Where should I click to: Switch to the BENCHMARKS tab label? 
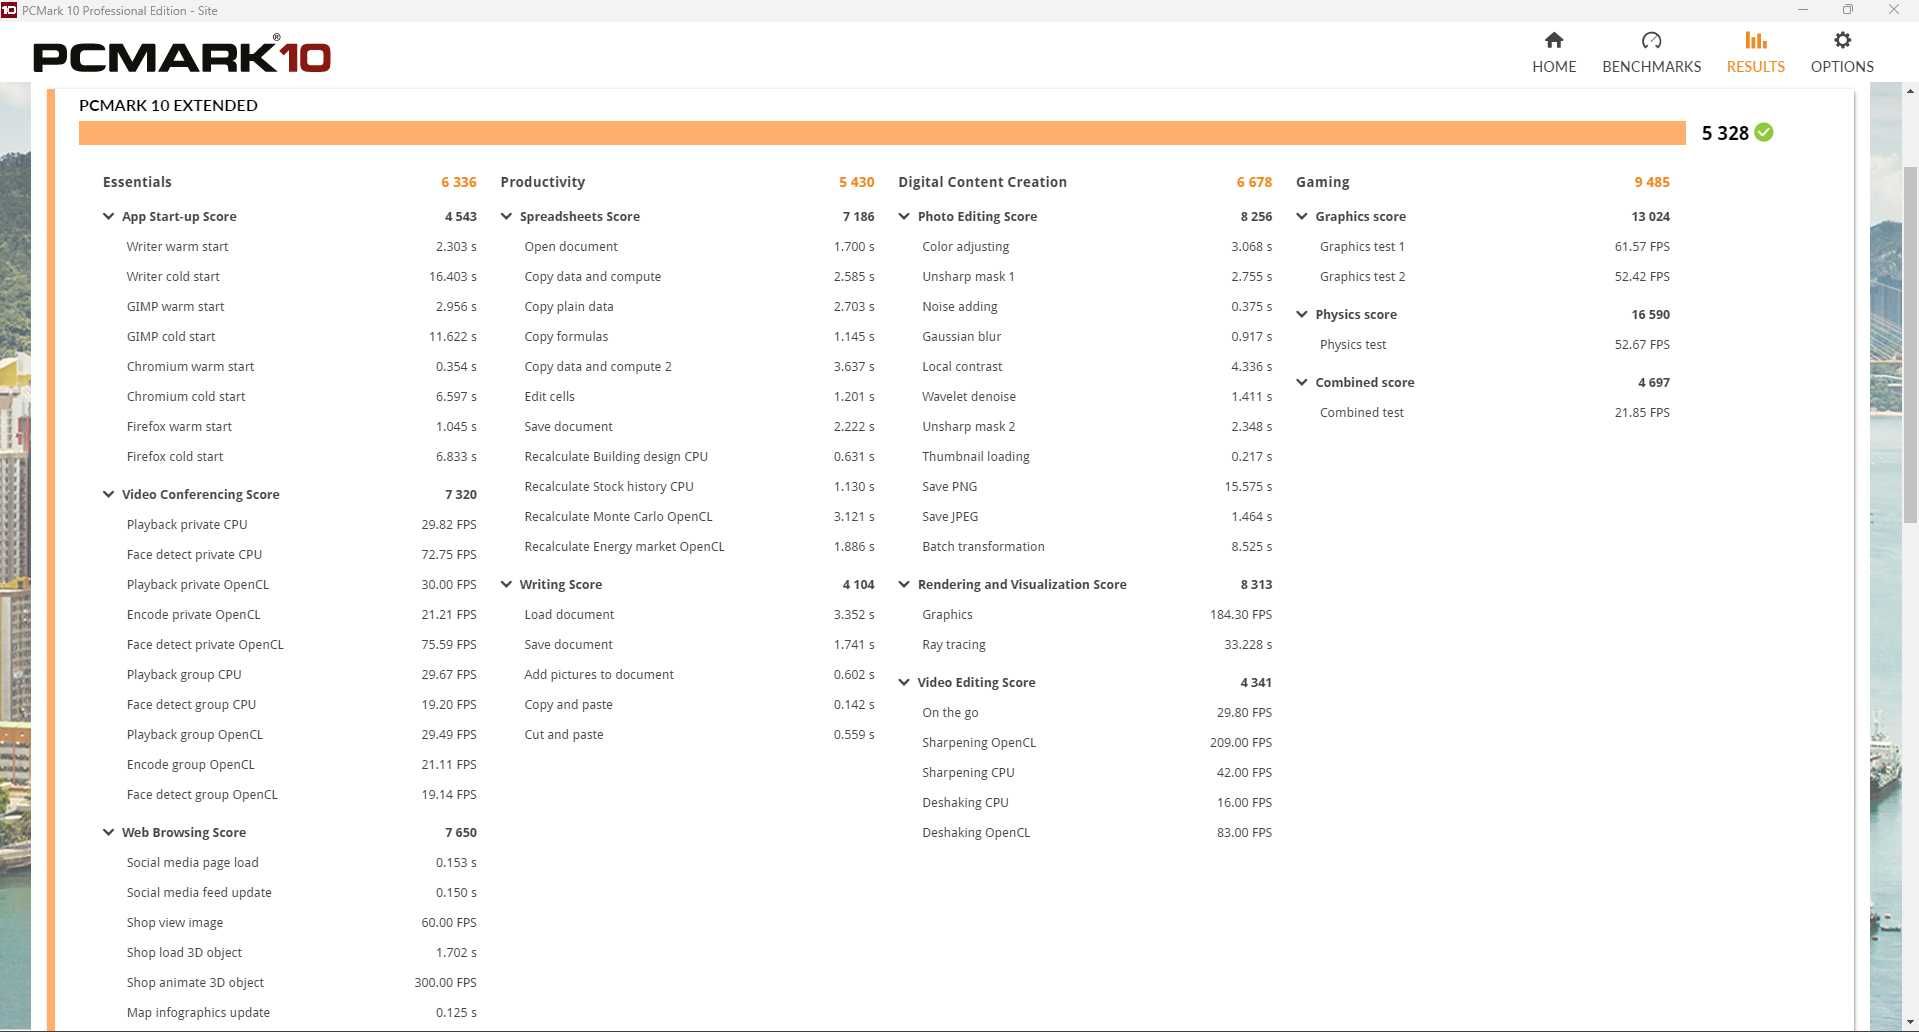(1651, 66)
